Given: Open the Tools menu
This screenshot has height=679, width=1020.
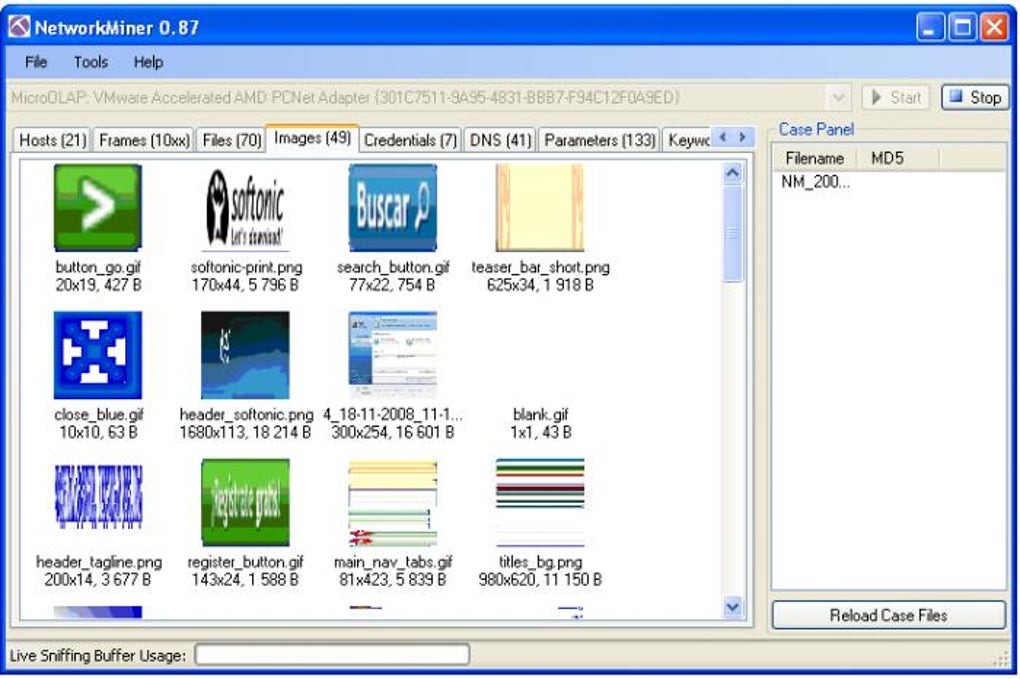Looking at the screenshot, I should point(90,62).
